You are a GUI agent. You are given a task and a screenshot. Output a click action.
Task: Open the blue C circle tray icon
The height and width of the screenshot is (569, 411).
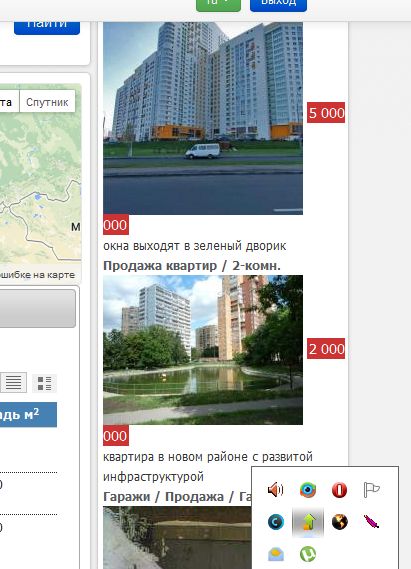pyautogui.click(x=276, y=522)
